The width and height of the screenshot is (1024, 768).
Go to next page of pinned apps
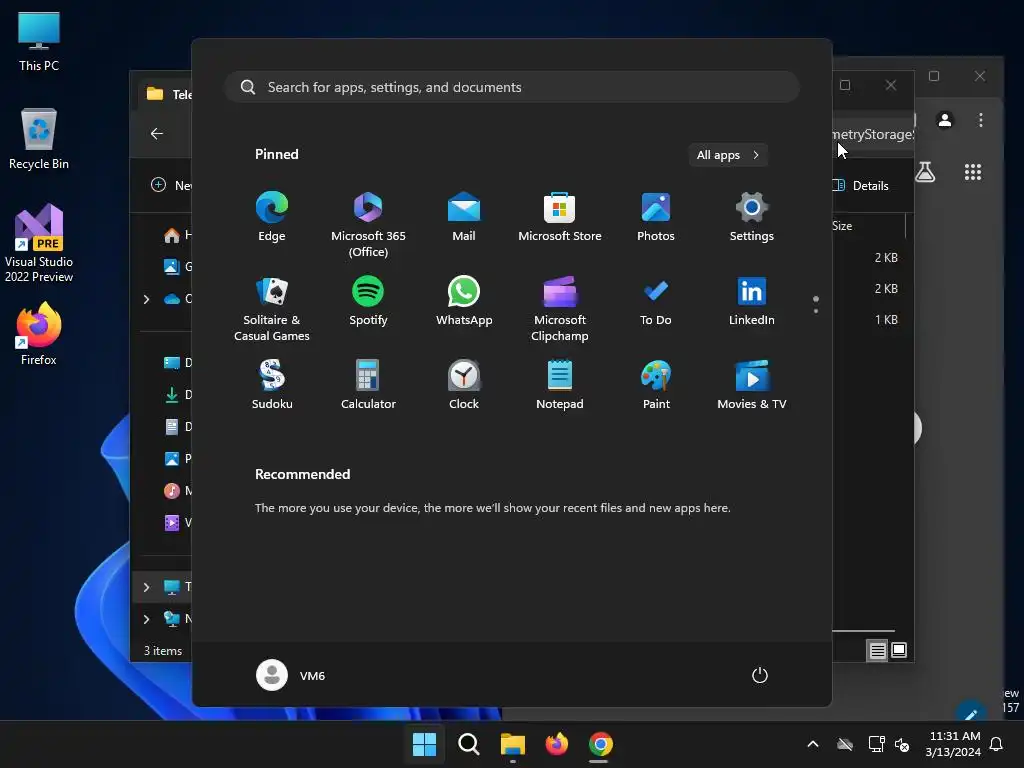click(x=816, y=311)
